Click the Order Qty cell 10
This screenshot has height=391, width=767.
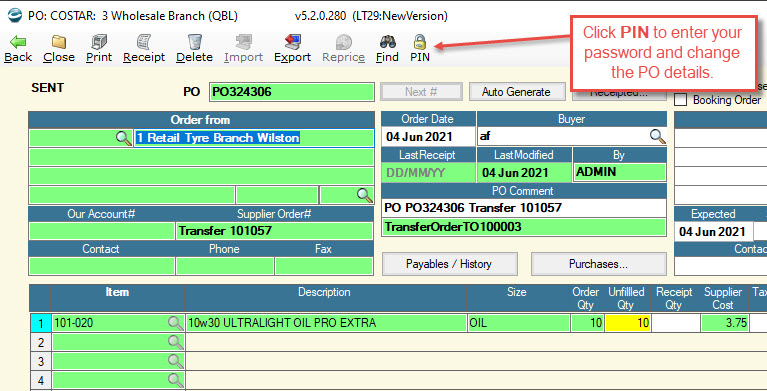point(587,323)
